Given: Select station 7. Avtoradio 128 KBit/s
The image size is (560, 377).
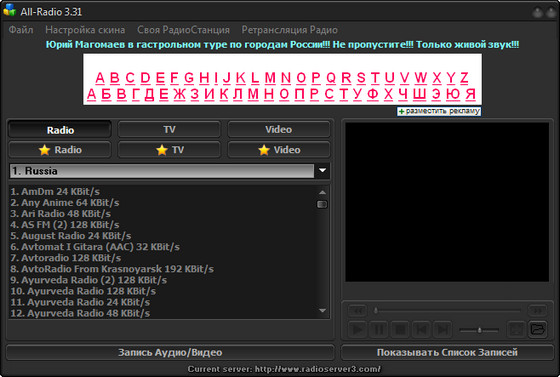Looking at the screenshot, I should [x=66, y=258].
